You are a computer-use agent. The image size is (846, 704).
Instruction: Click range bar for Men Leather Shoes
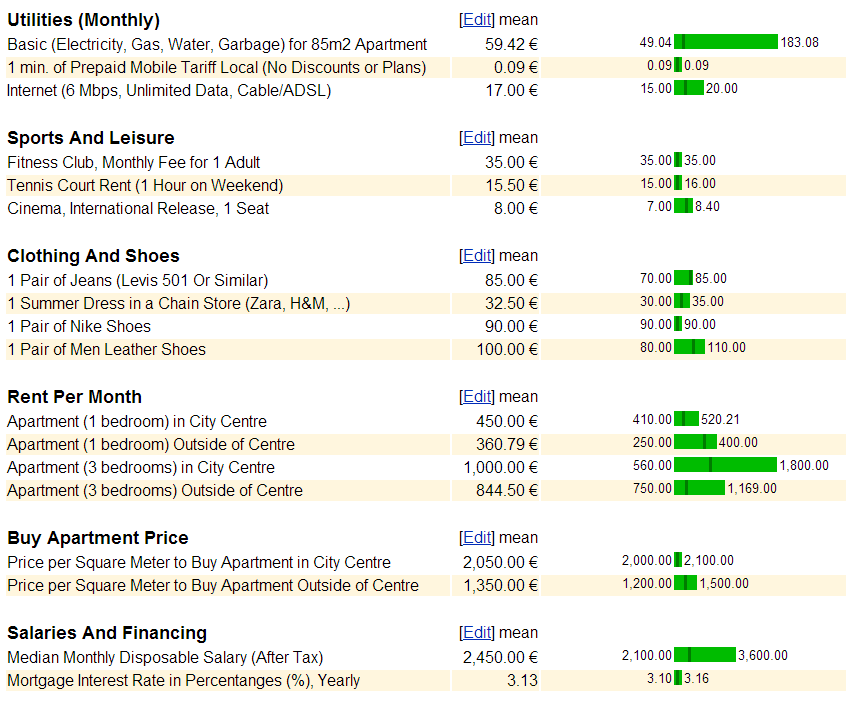coord(689,348)
